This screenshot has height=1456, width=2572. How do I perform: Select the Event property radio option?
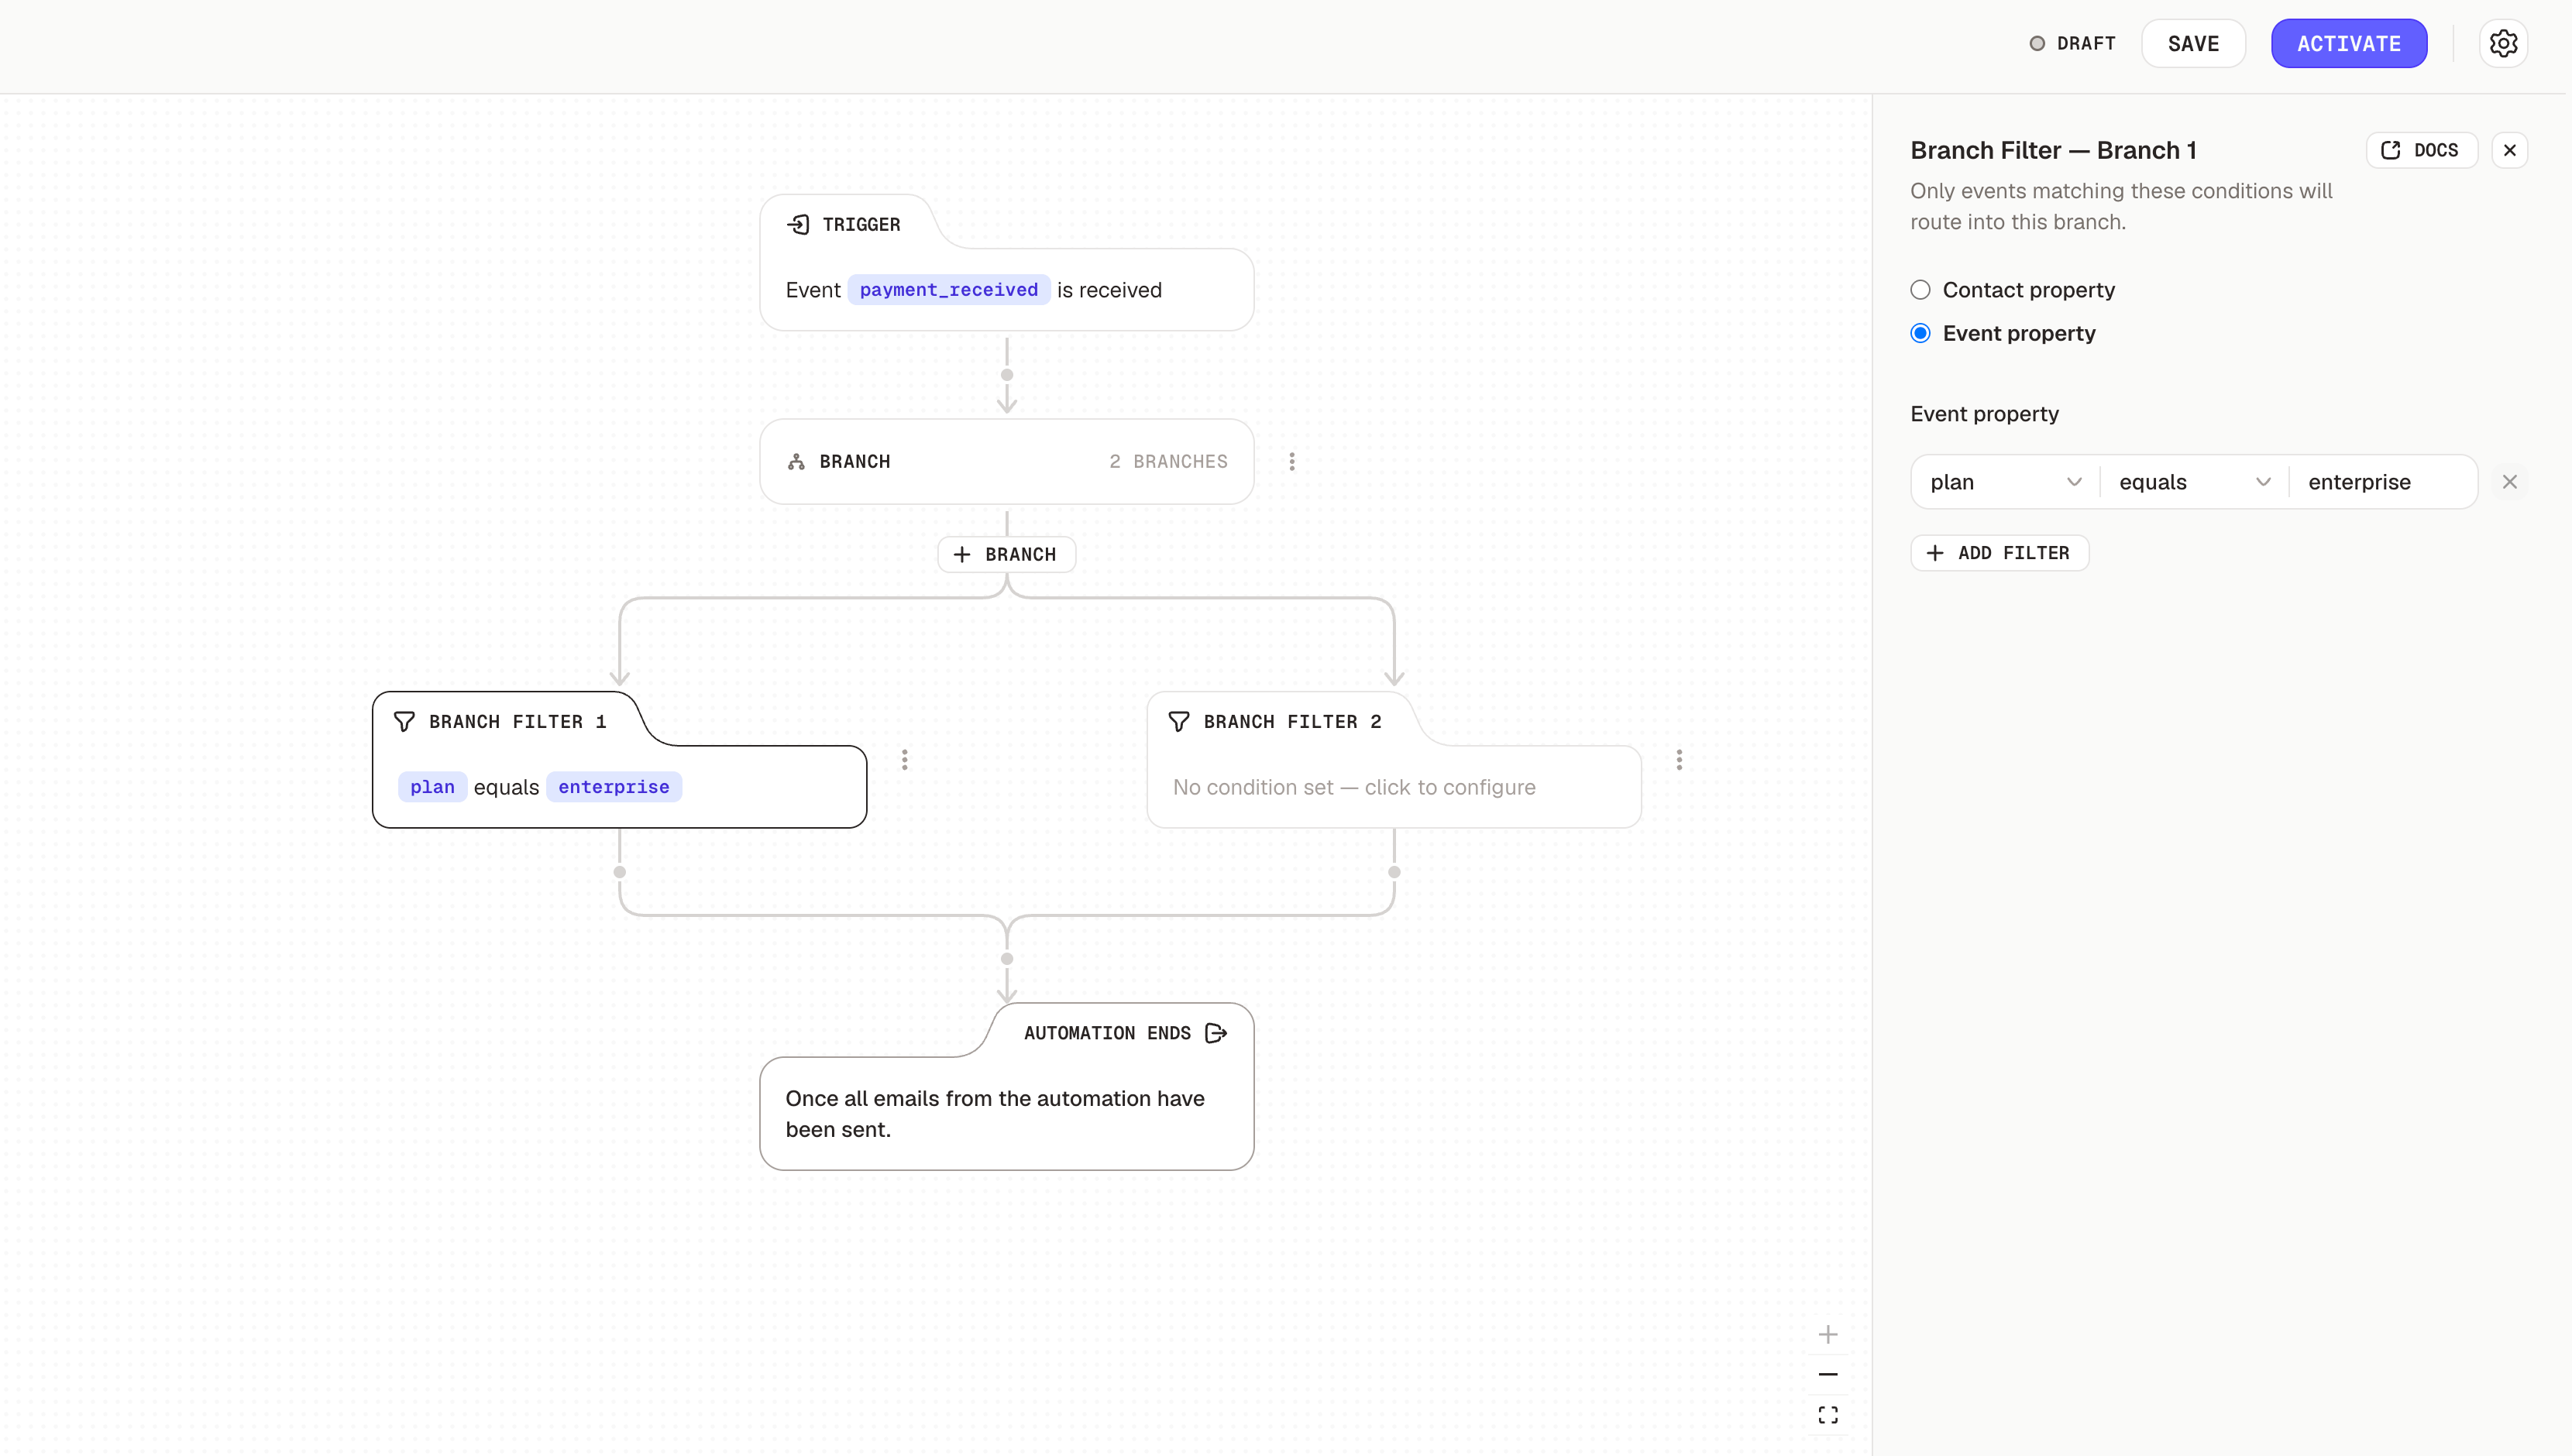[1920, 333]
